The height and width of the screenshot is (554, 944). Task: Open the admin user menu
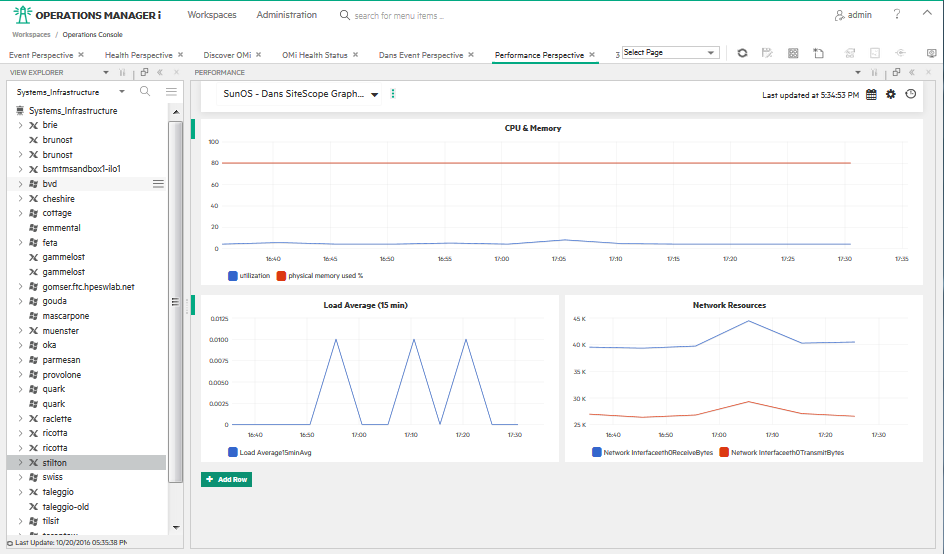[x=853, y=15]
